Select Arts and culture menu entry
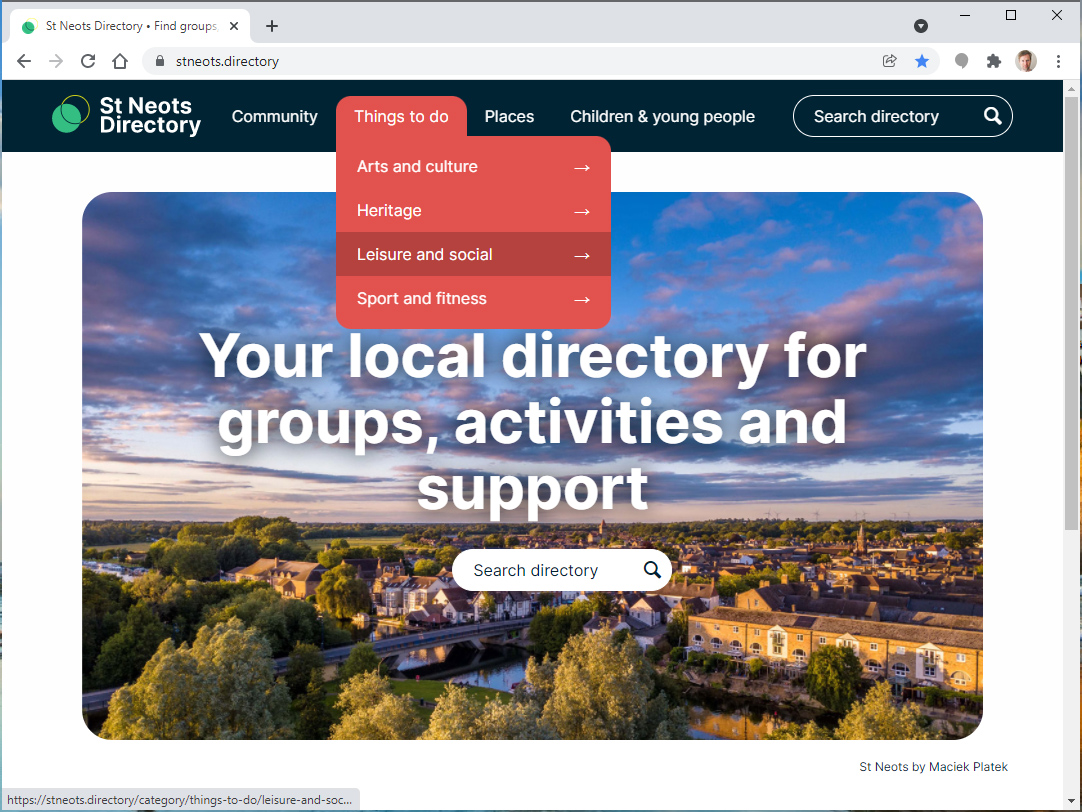 pyautogui.click(x=473, y=167)
